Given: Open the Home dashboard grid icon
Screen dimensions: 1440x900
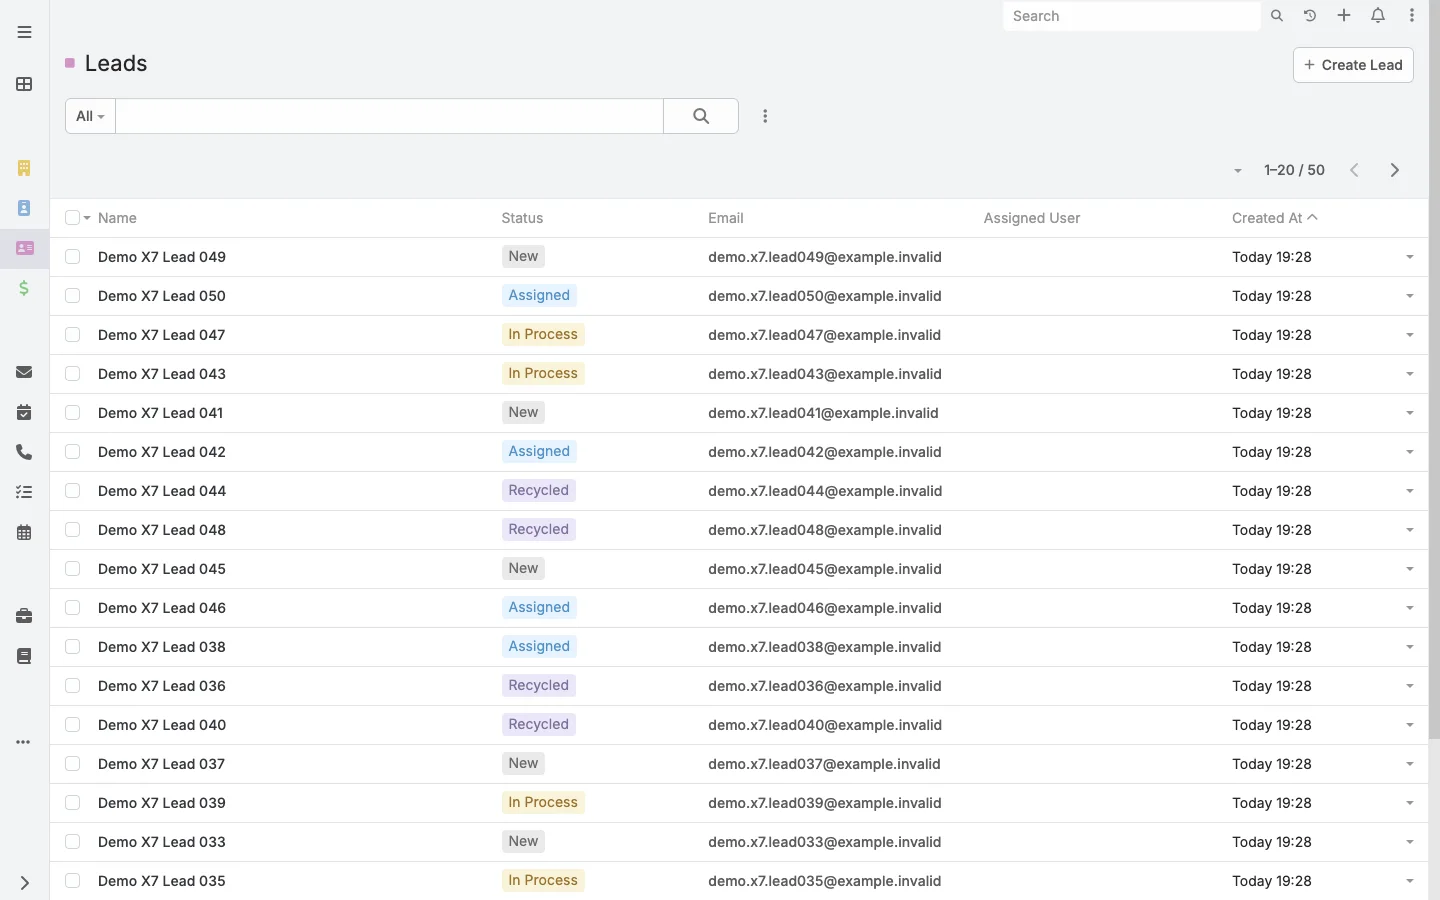Looking at the screenshot, I should [x=24, y=84].
